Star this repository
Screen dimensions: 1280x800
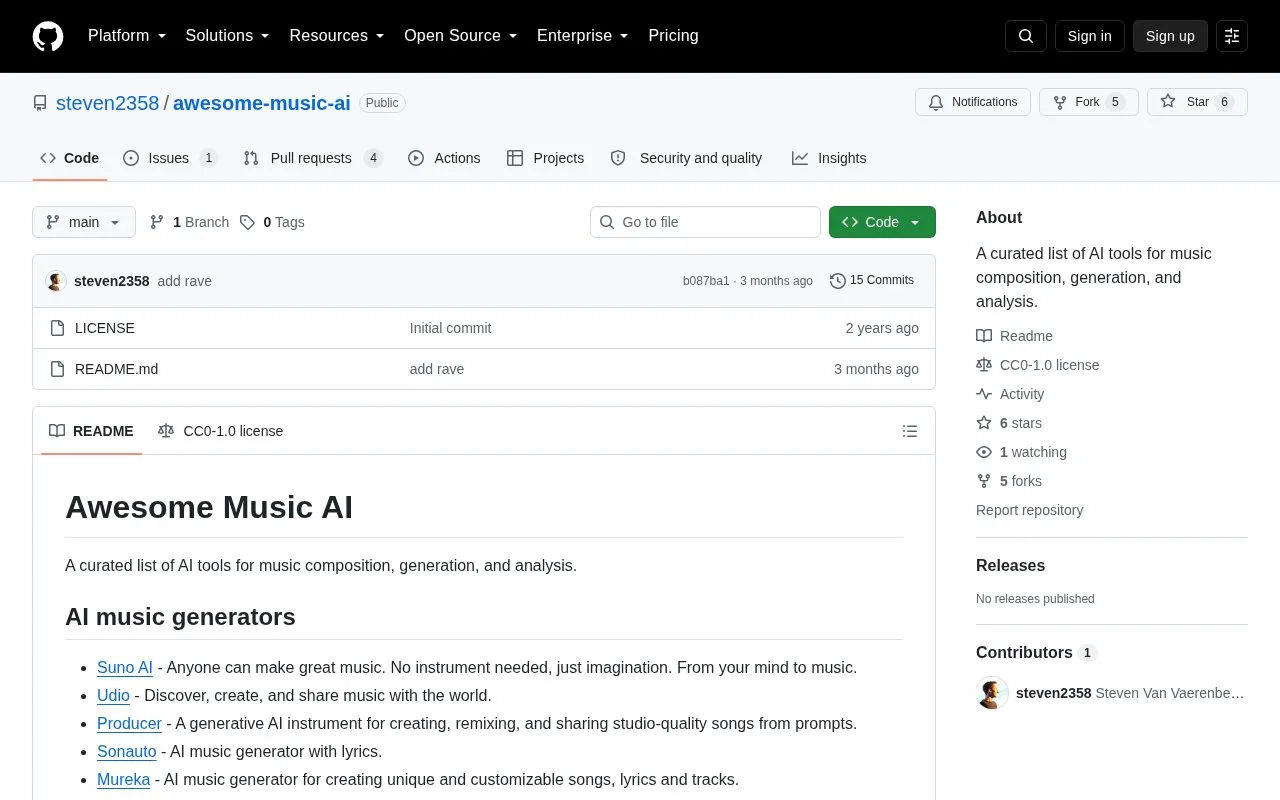click(x=1197, y=102)
